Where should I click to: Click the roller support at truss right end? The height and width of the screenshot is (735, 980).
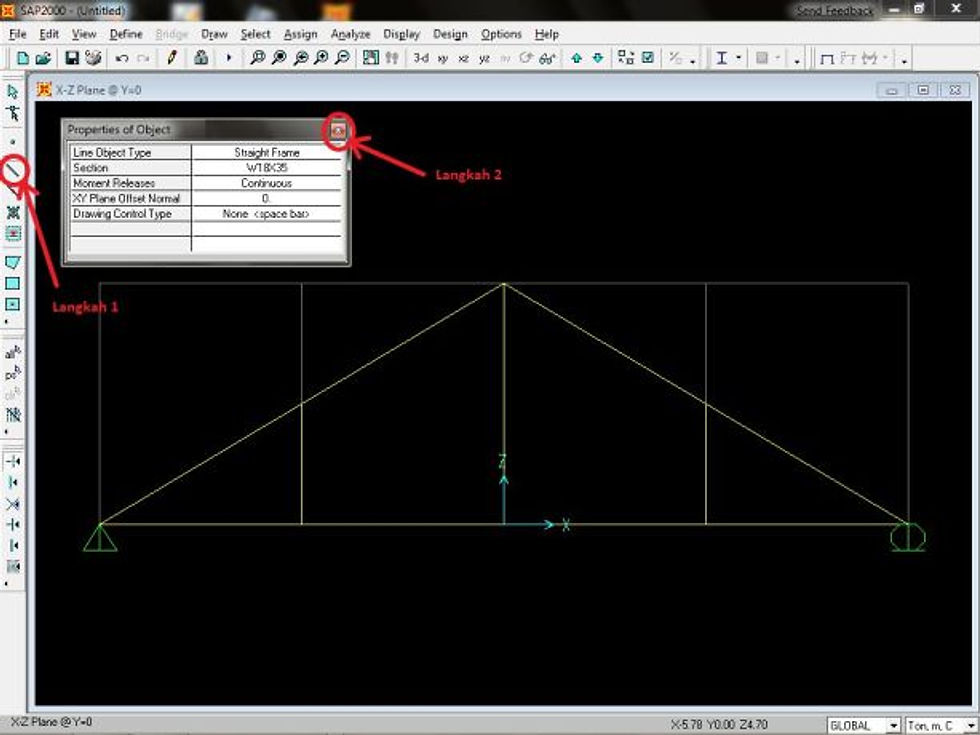(908, 538)
